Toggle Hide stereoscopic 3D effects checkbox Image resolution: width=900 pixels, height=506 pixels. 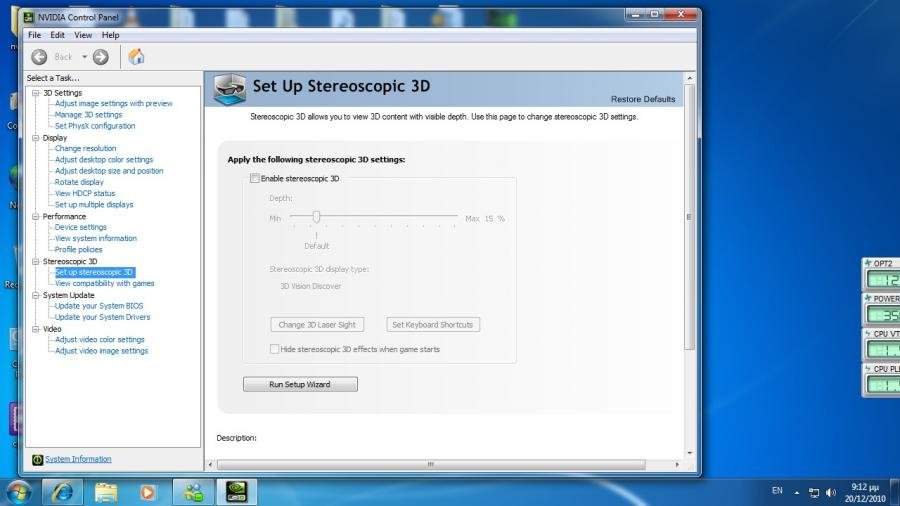click(x=274, y=349)
